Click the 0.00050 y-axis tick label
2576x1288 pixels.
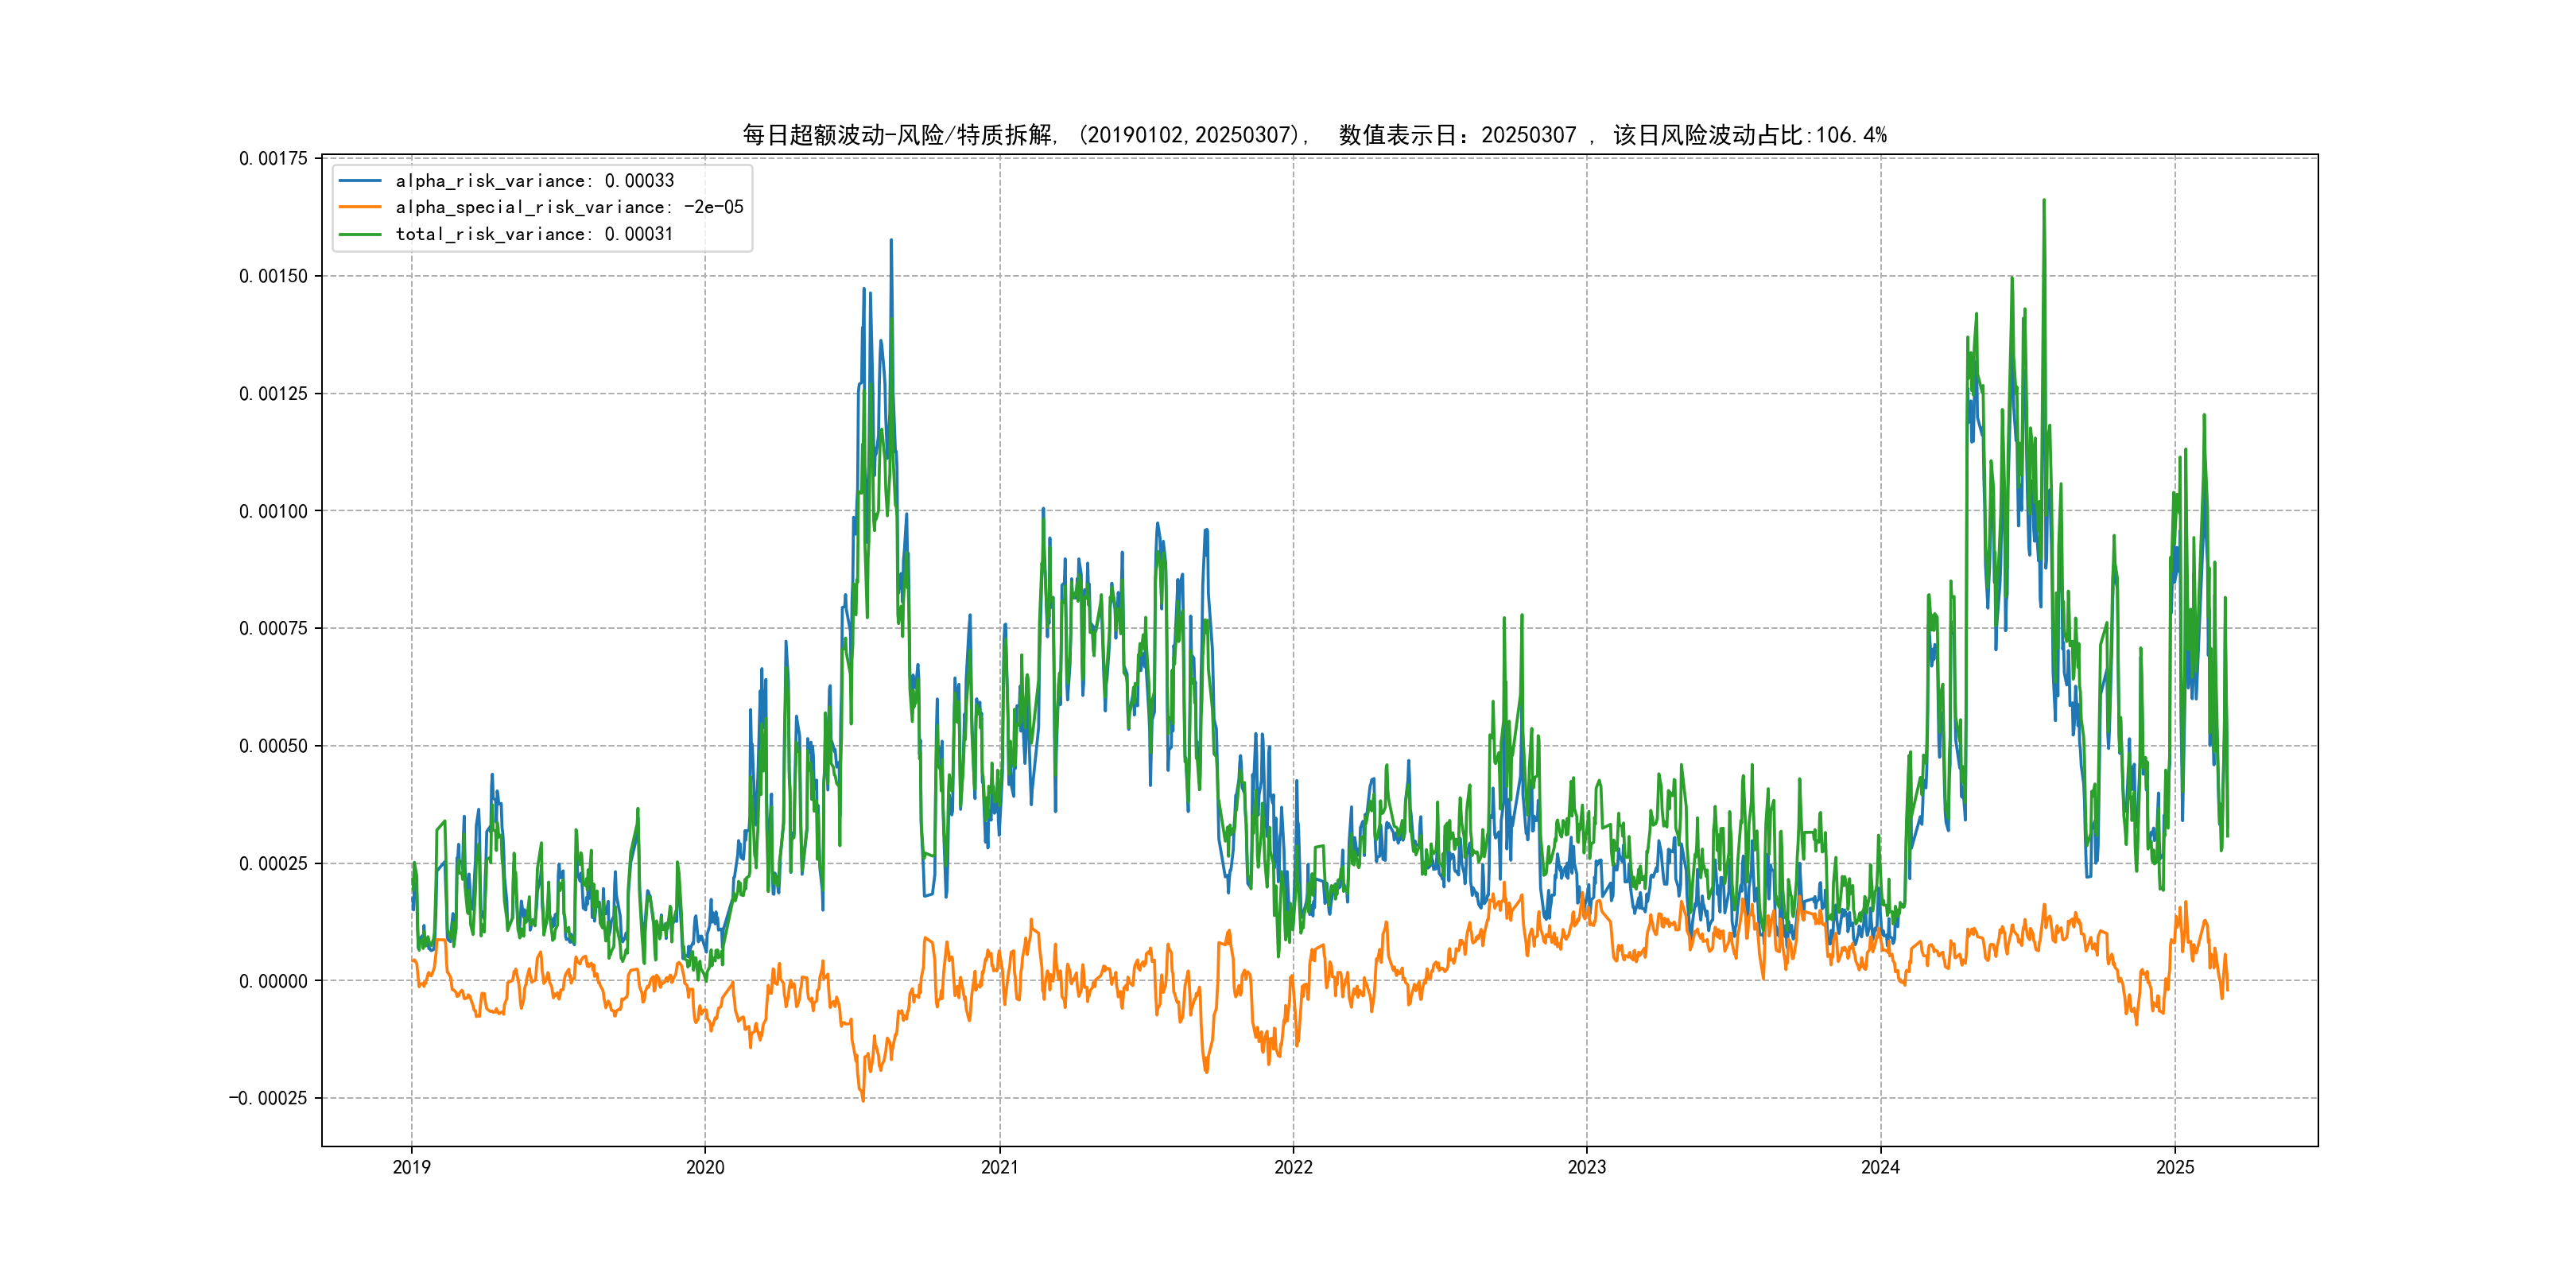pos(273,746)
